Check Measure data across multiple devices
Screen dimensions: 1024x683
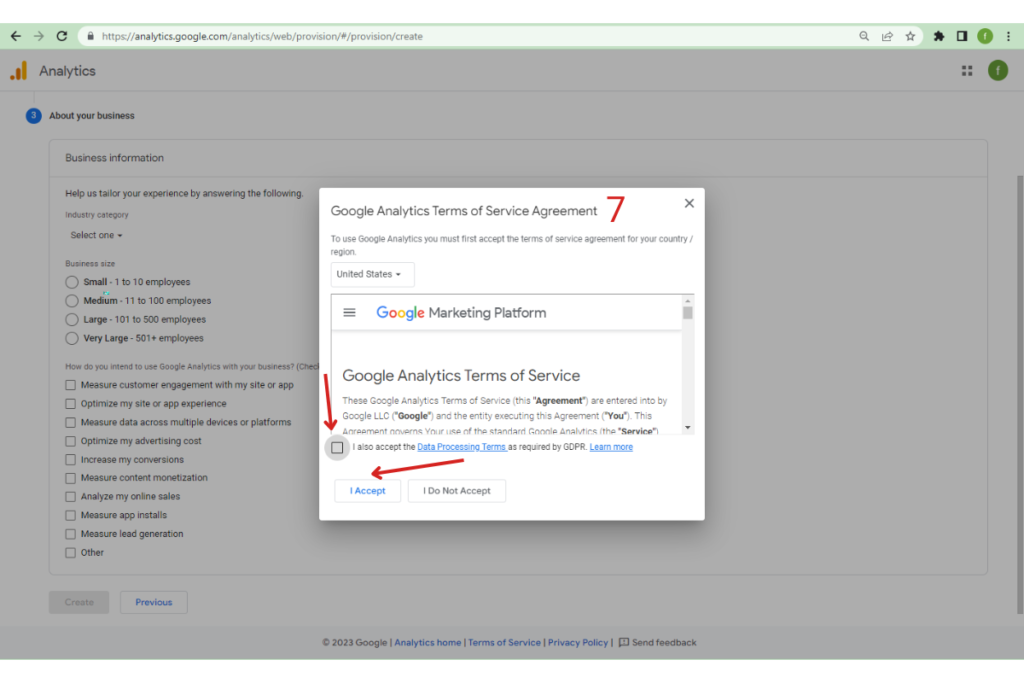tap(71, 422)
